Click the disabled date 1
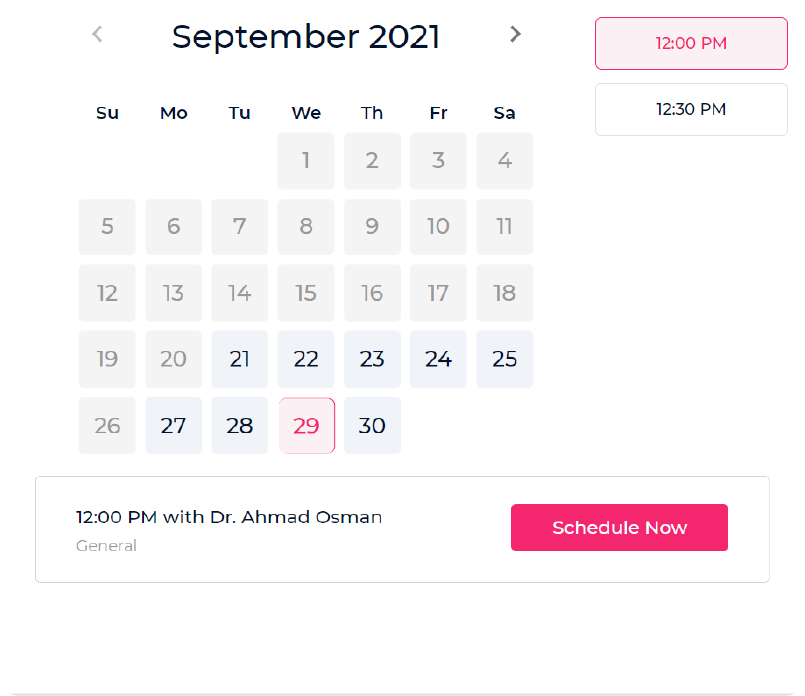The image size is (805, 696). coord(306,160)
